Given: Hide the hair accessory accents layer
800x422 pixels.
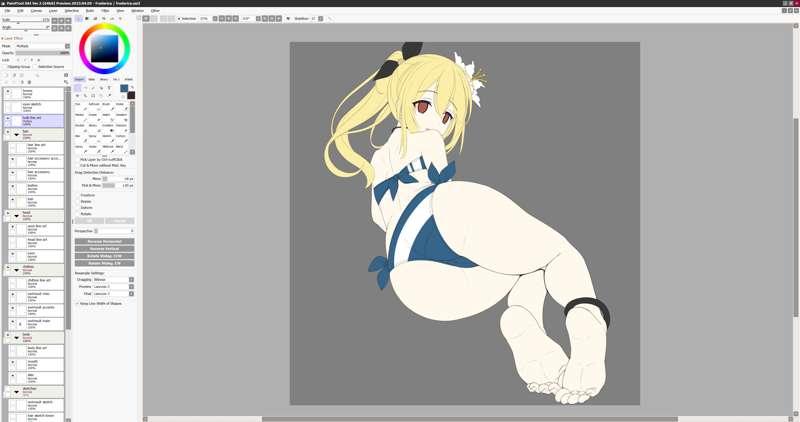Looking at the screenshot, I should (x=13, y=159).
